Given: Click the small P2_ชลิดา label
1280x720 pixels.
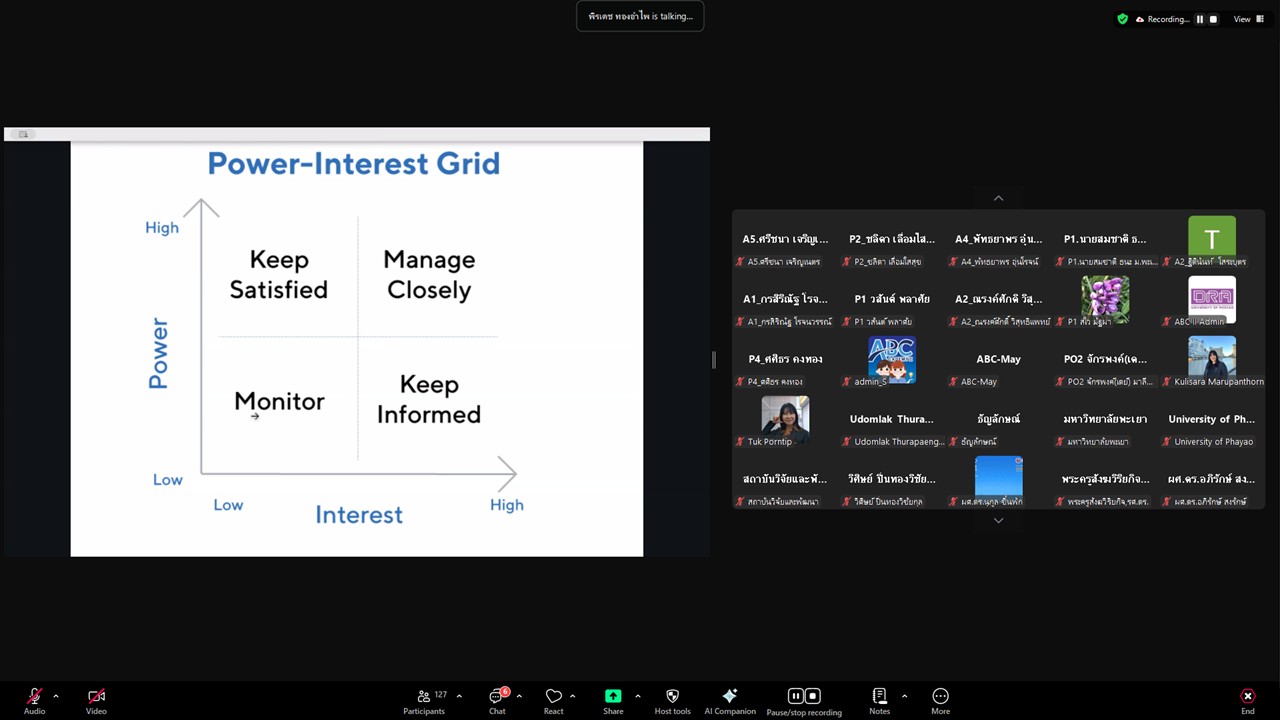Looking at the screenshot, I should (x=888, y=261).
